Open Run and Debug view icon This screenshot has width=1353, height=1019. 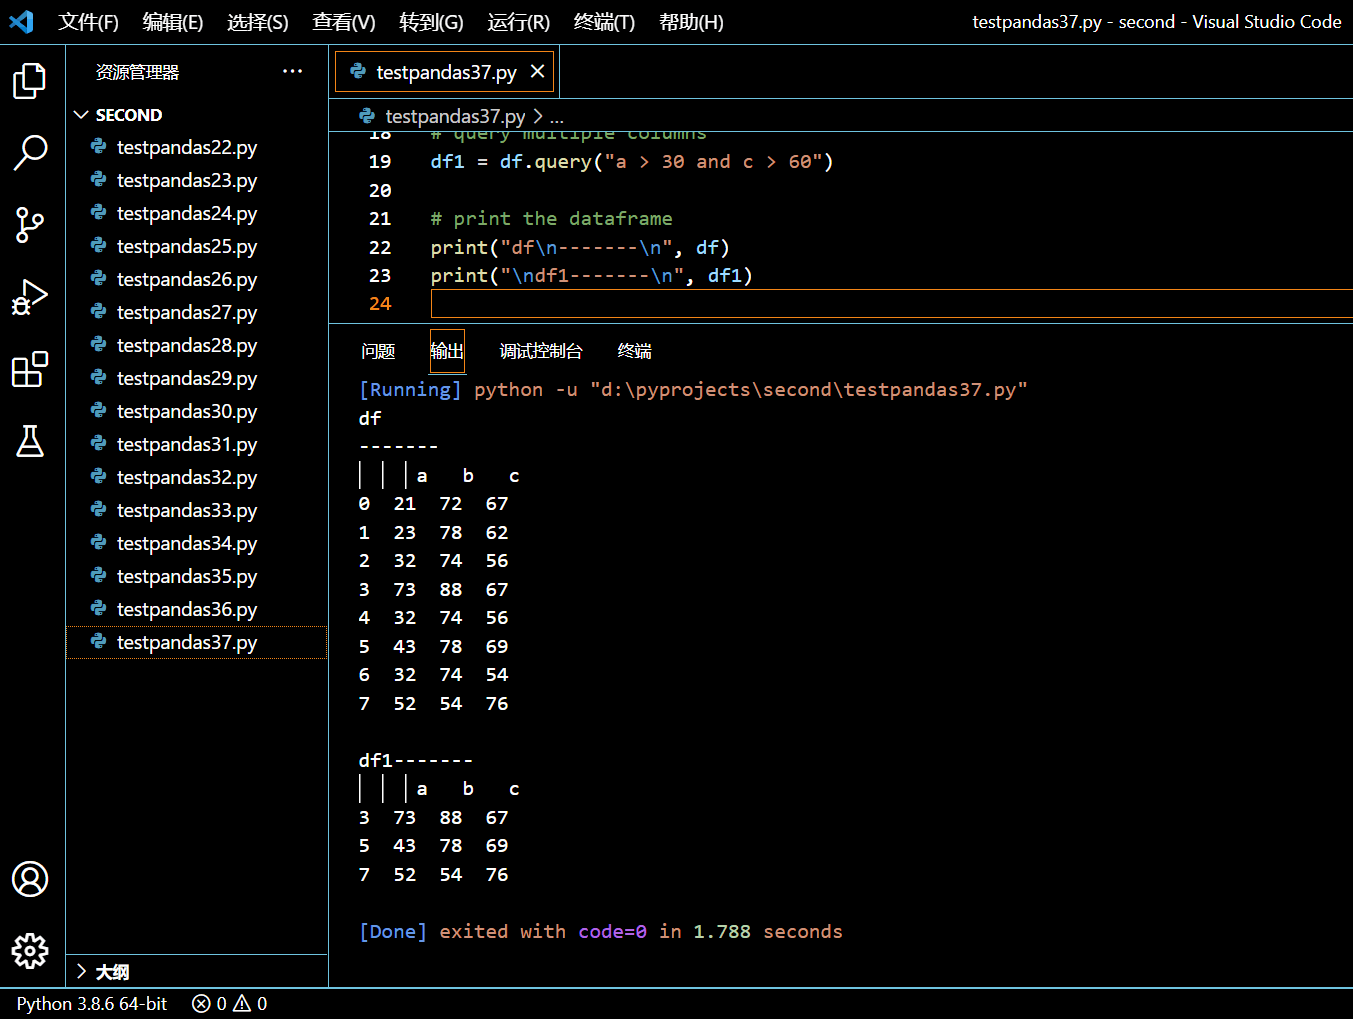coord(30,297)
